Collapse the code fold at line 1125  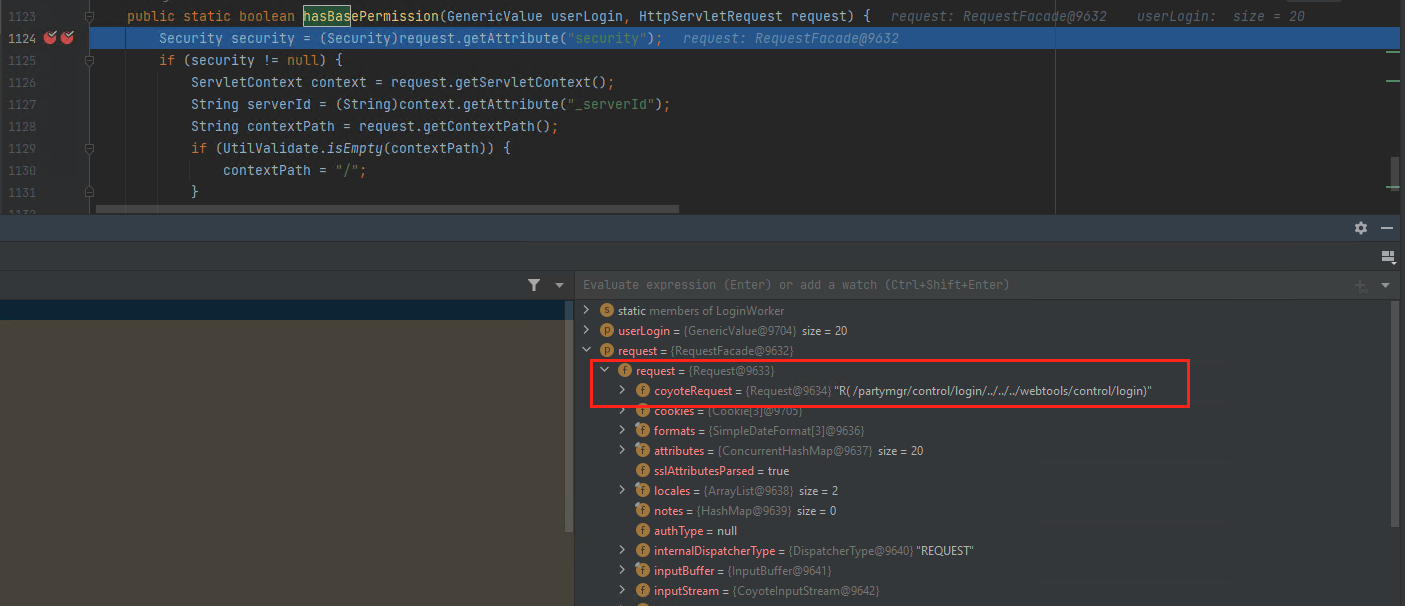point(89,60)
